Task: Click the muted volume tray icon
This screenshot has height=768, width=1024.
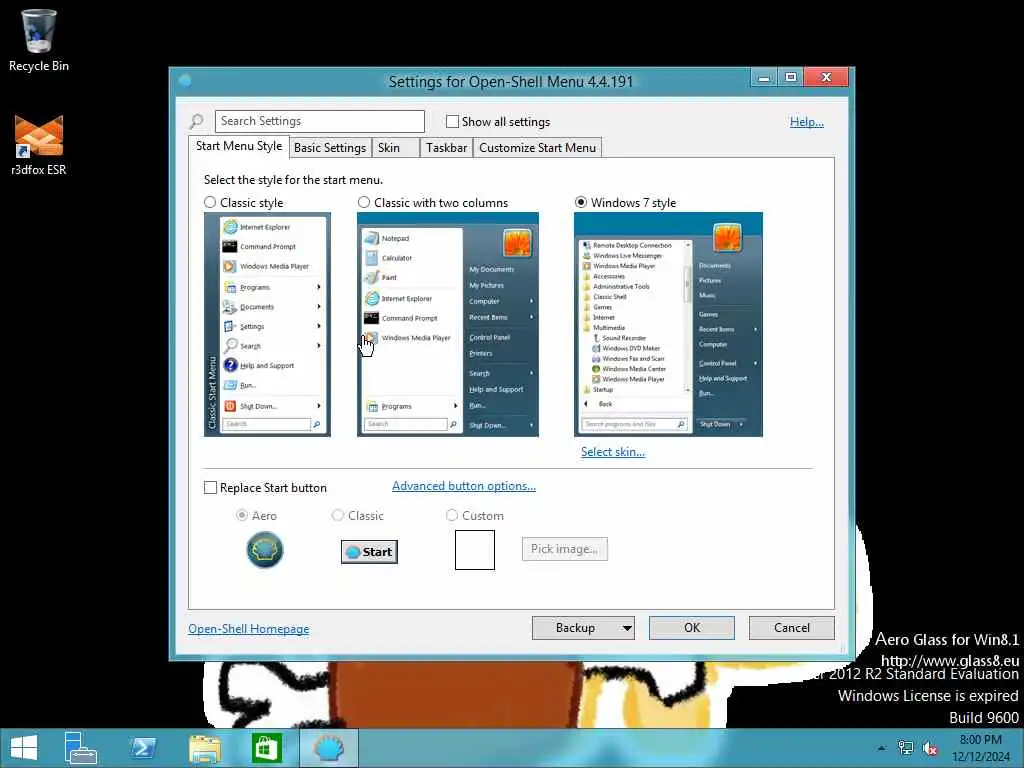Action: click(930, 748)
